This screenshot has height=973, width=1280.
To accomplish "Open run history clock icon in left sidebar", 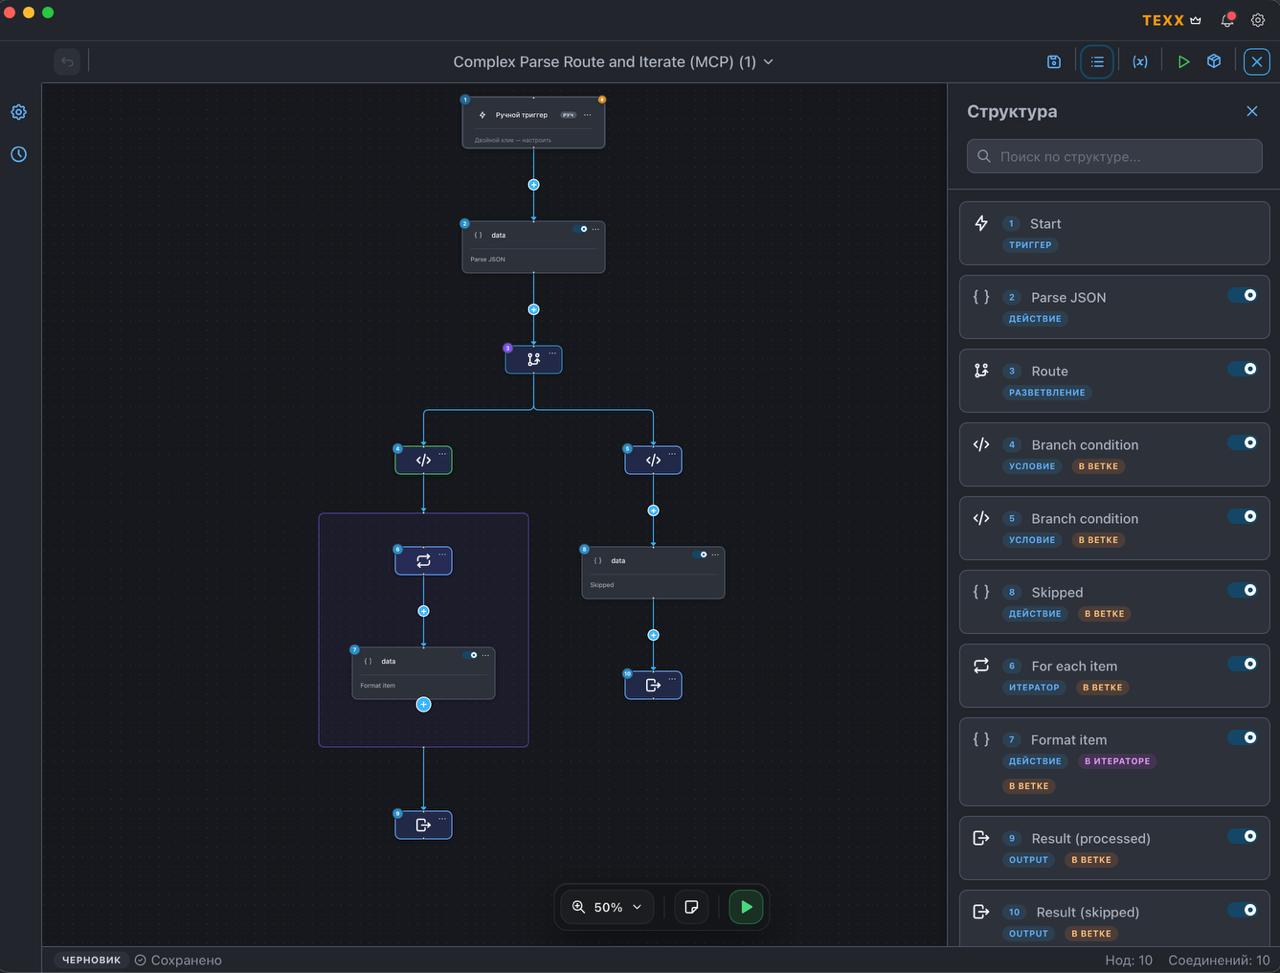I will click(x=18, y=154).
